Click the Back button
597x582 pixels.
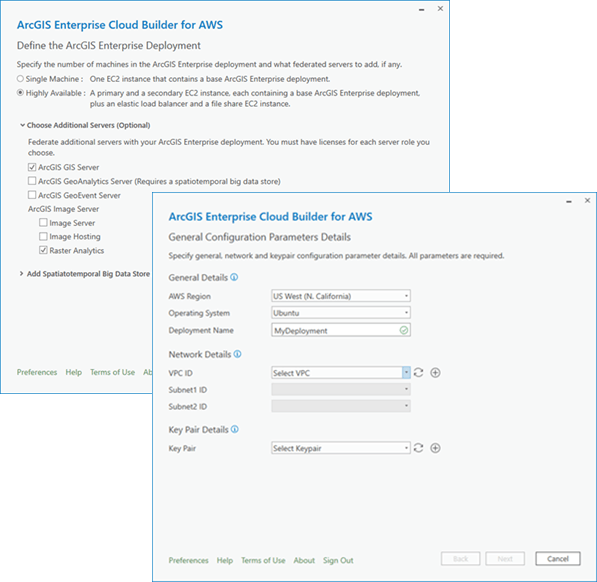tap(460, 558)
